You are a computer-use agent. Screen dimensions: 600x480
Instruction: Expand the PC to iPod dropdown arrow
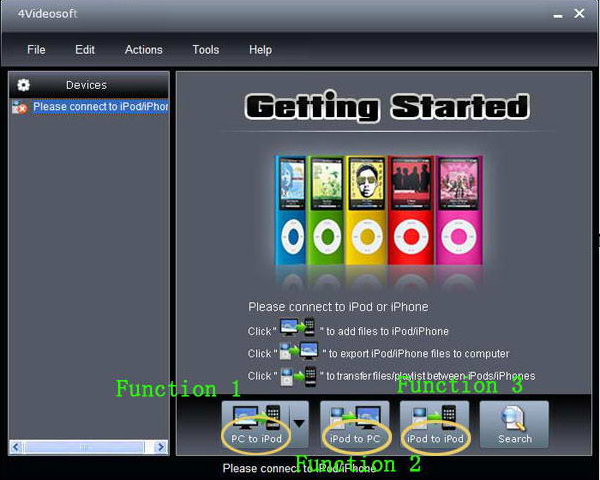[299, 424]
